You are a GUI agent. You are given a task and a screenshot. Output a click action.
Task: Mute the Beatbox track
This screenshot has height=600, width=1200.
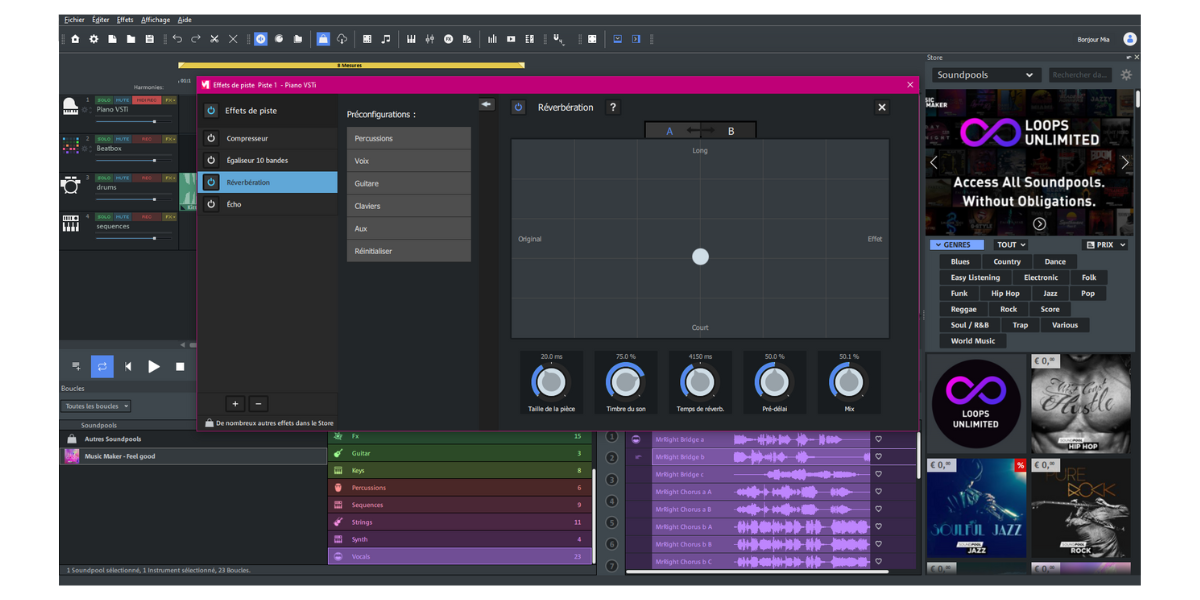pyautogui.click(x=122, y=139)
